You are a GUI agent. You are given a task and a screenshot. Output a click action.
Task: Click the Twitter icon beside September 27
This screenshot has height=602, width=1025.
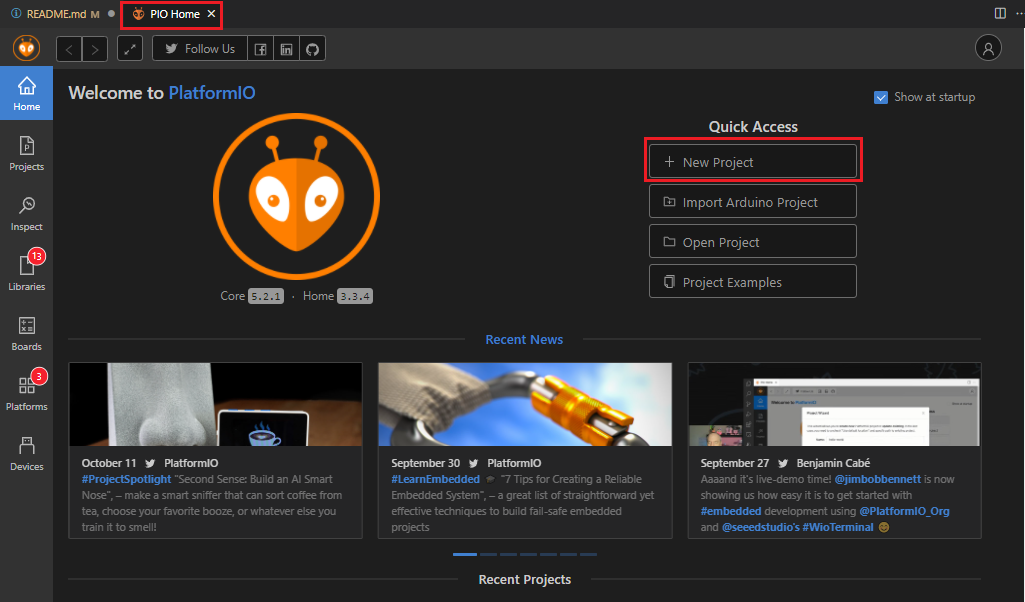pyautogui.click(x=782, y=463)
